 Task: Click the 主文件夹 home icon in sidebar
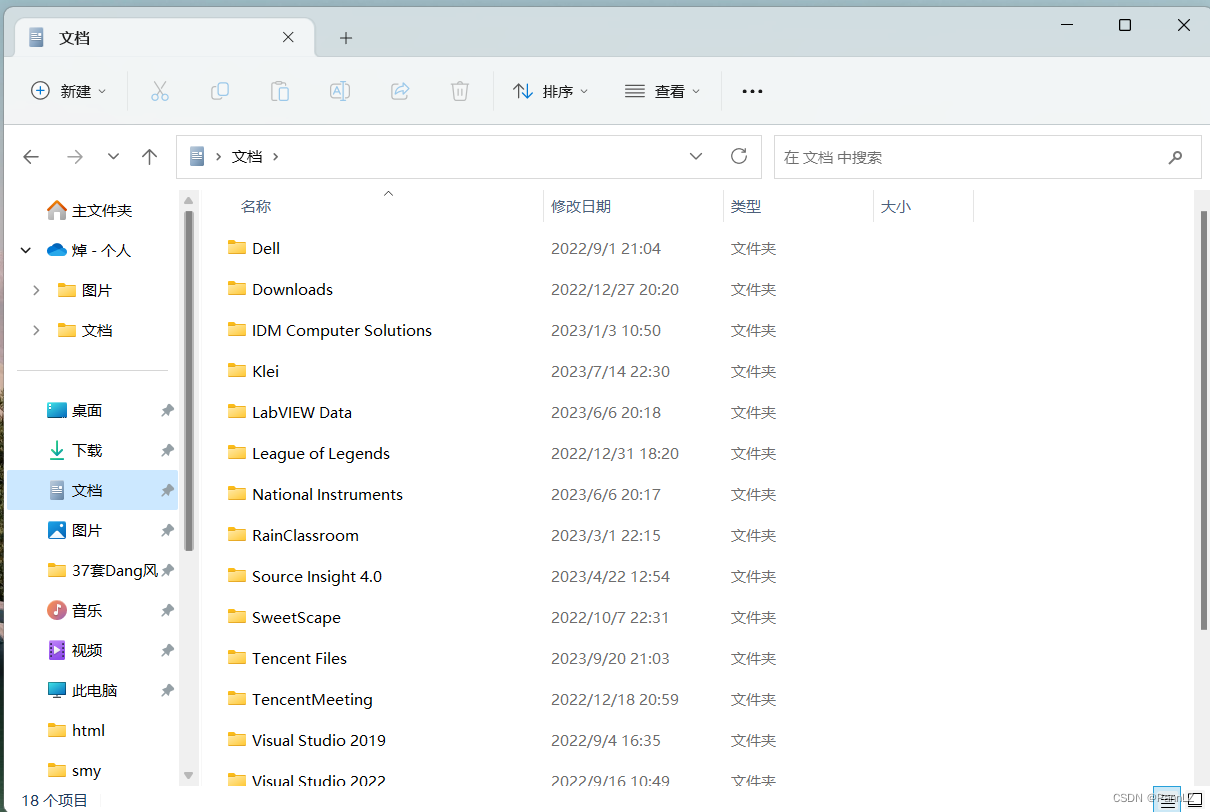click(x=57, y=210)
